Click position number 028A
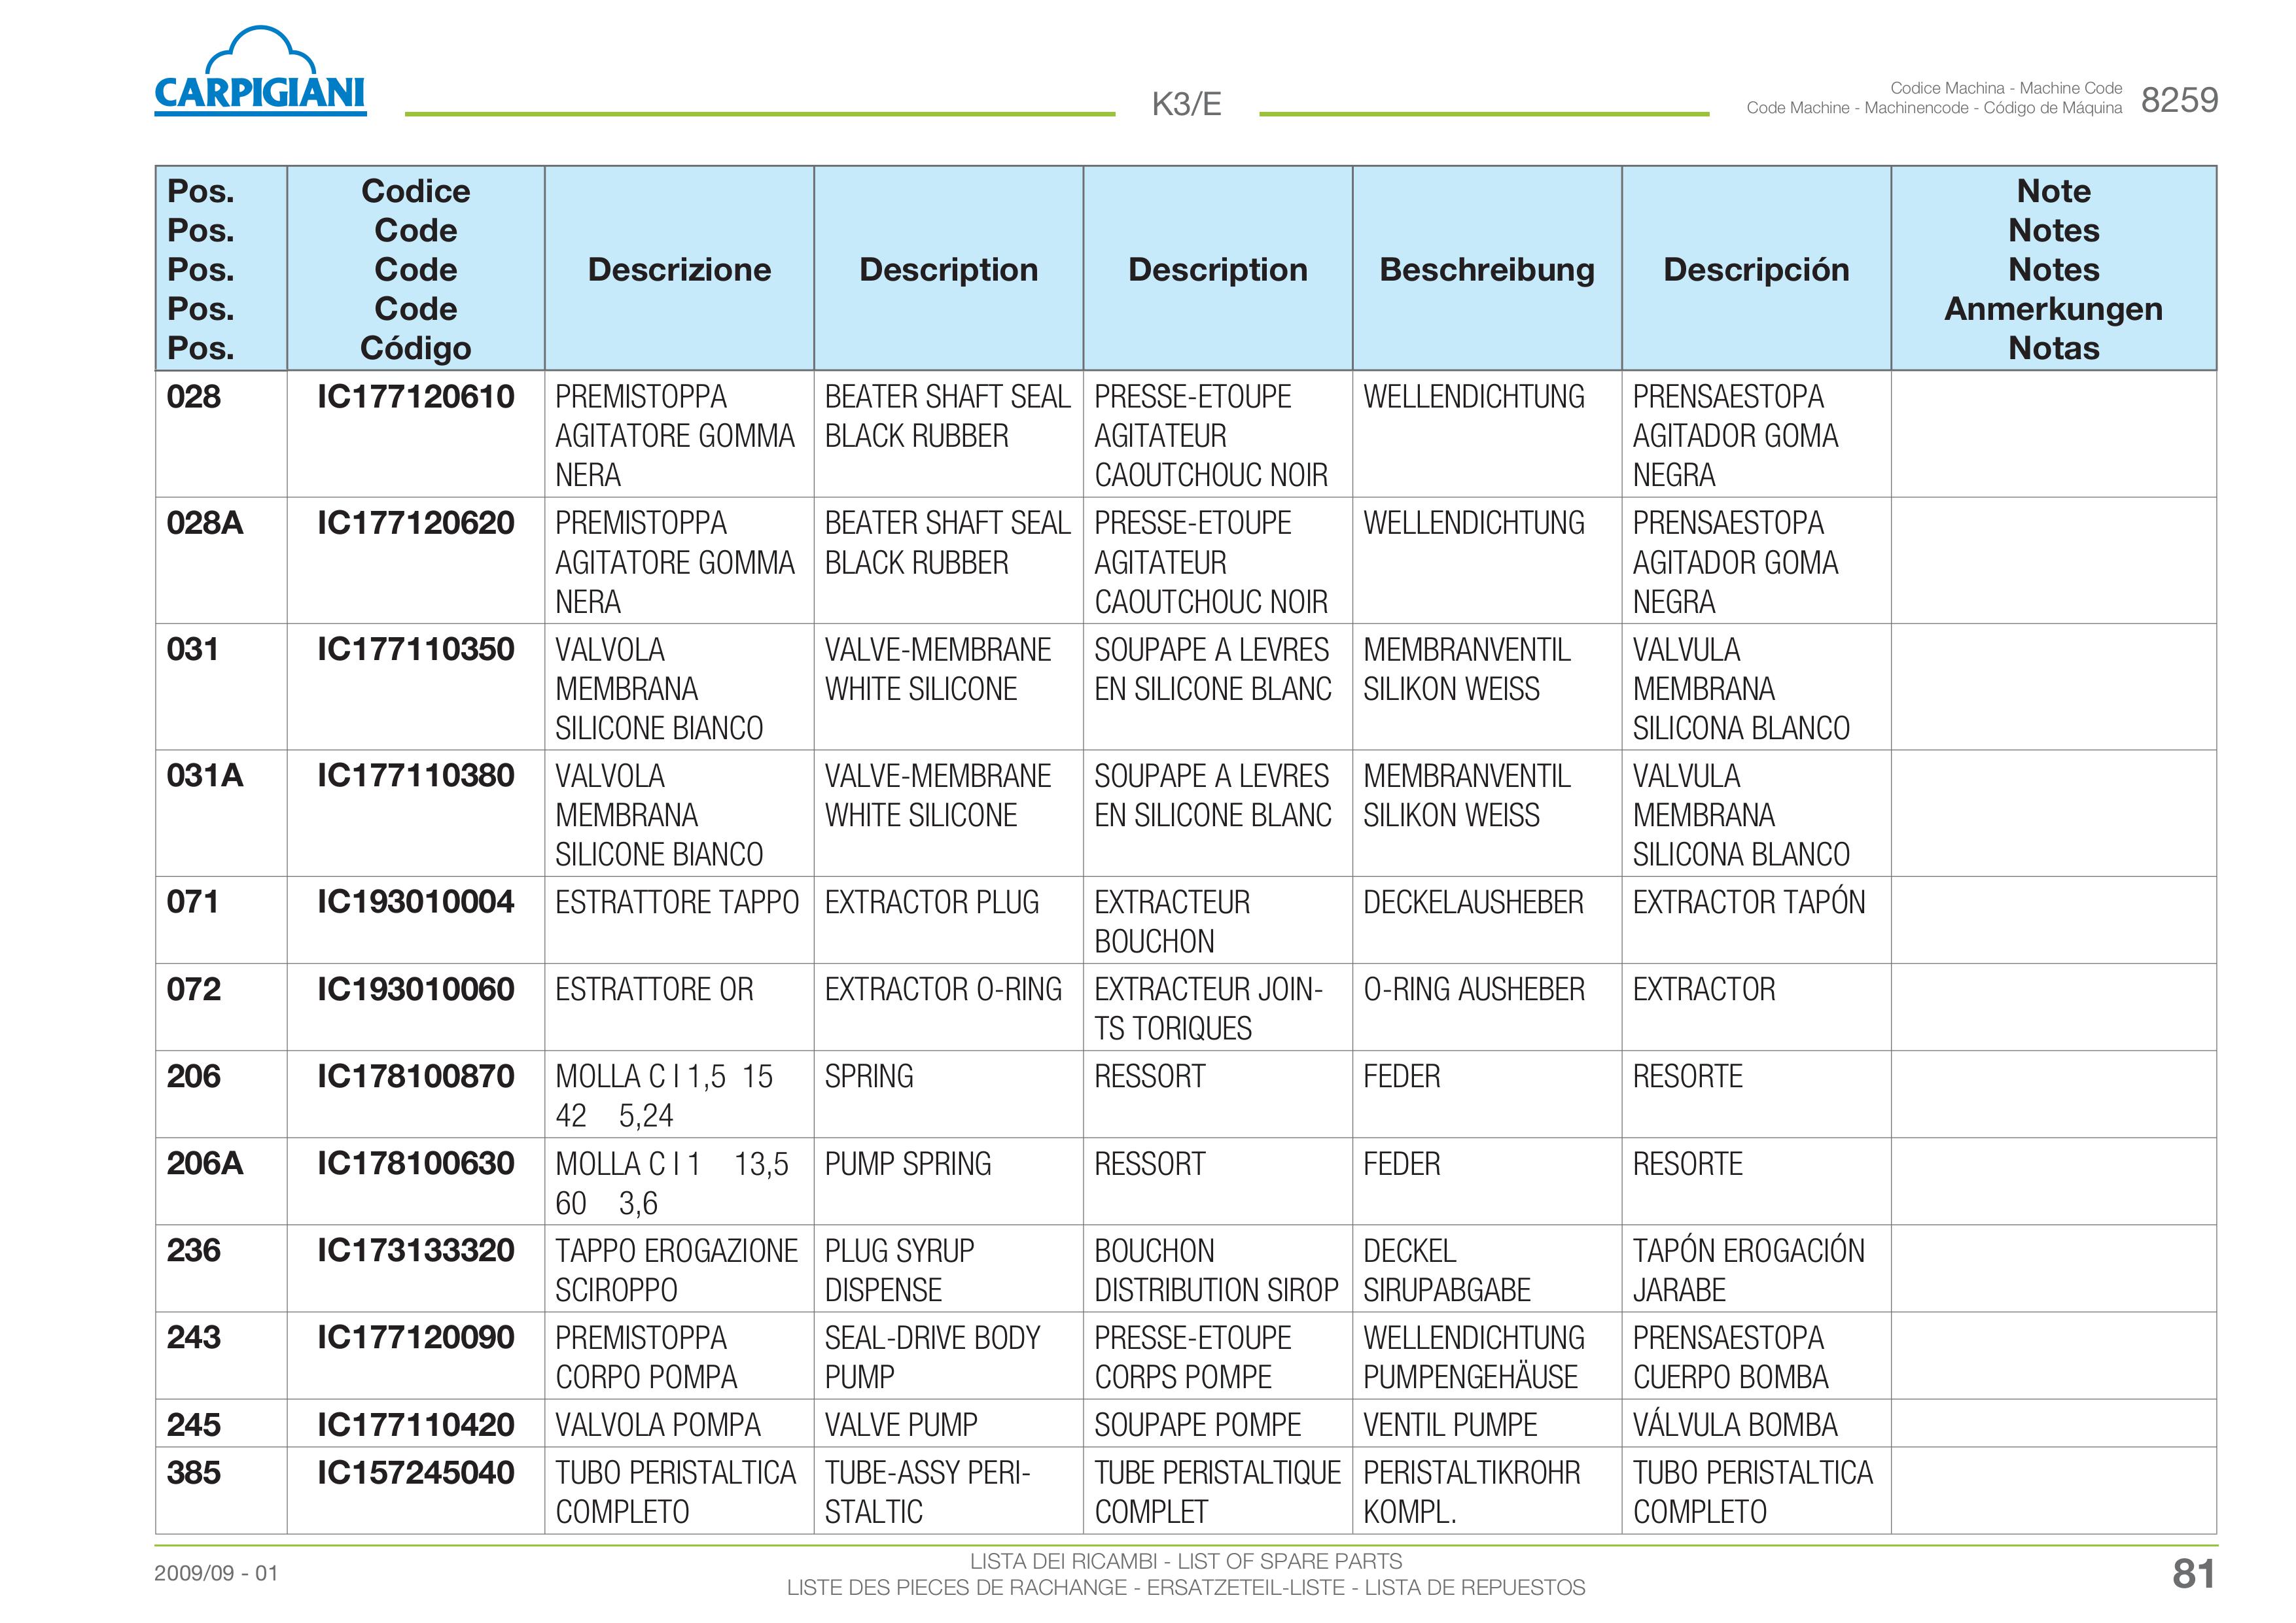The width and height of the screenshot is (2296, 1623). pos(204,523)
